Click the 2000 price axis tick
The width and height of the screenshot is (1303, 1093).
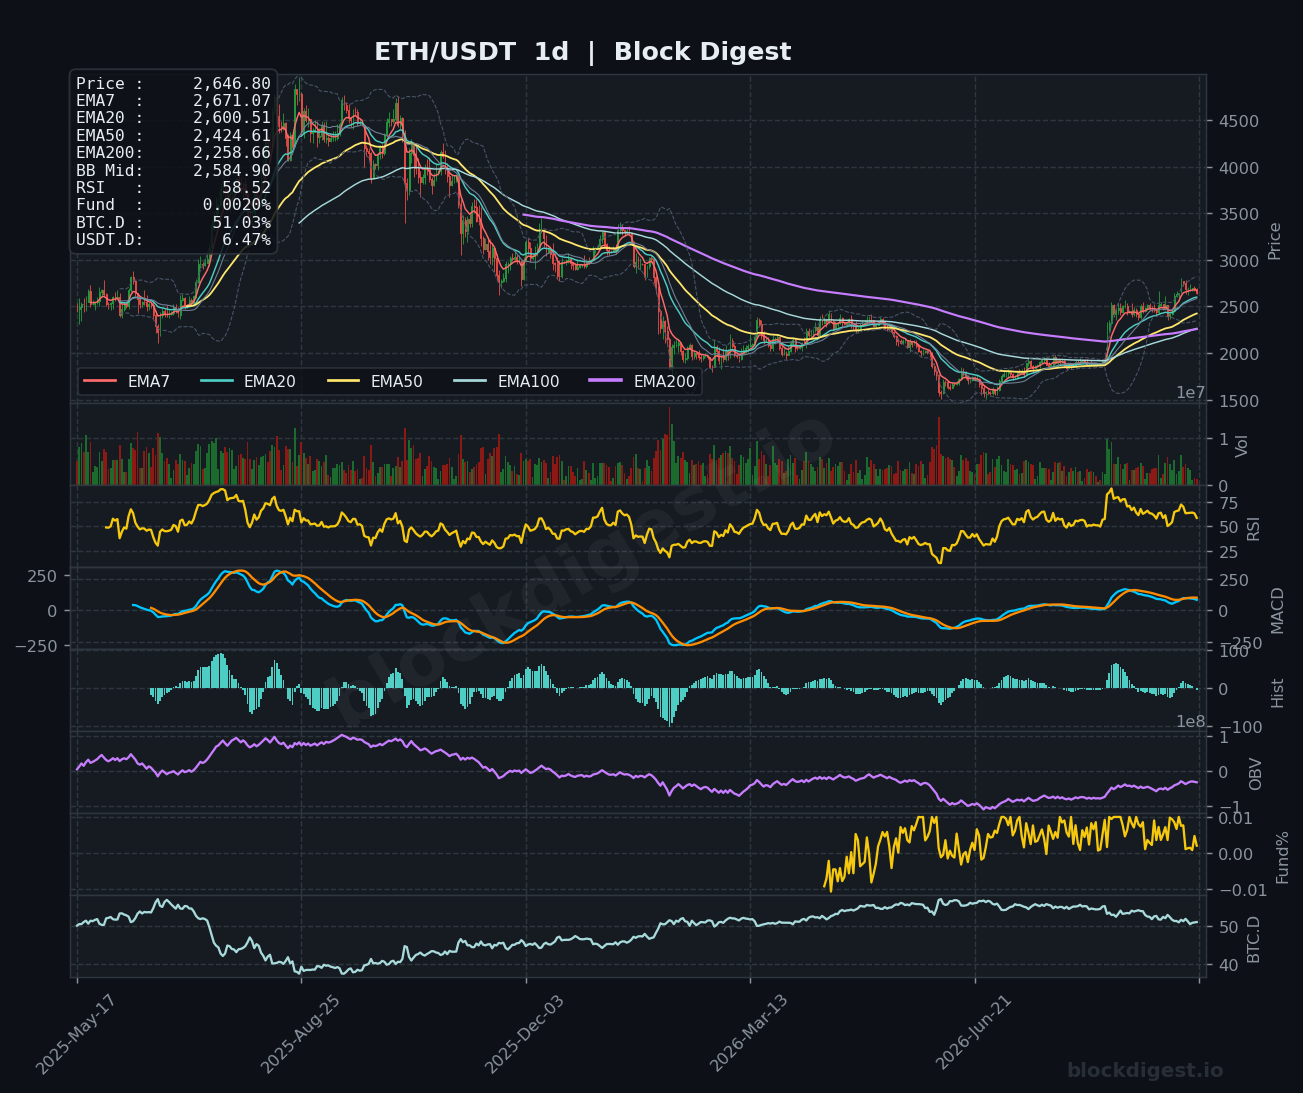tap(1240, 355)
